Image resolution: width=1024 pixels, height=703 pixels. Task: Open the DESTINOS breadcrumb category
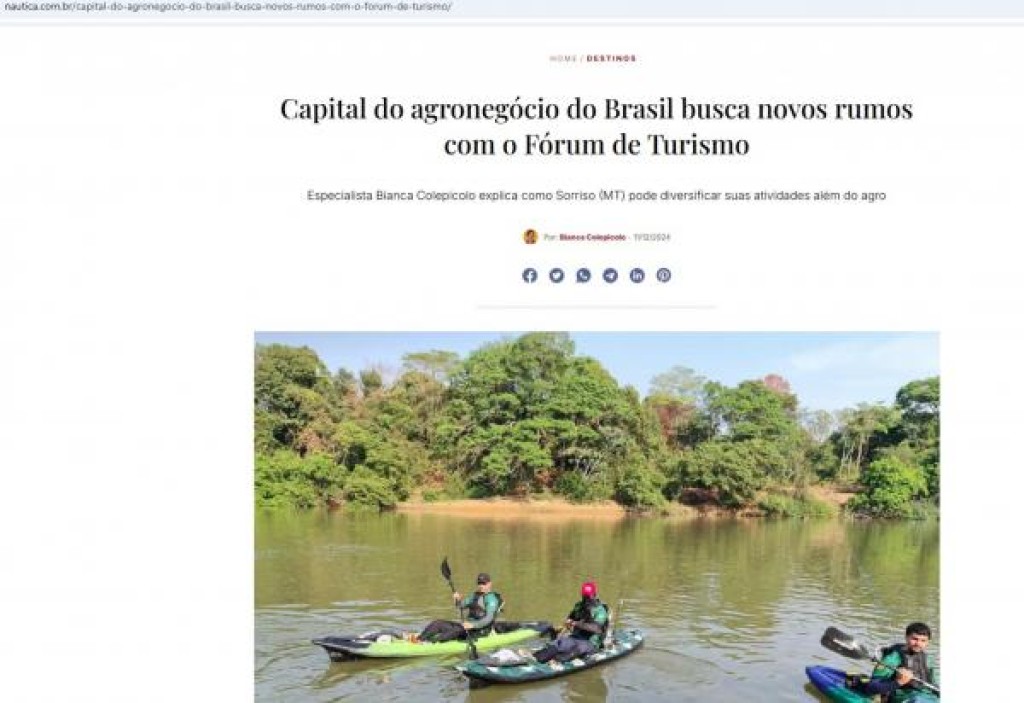(x=611, y=58)
